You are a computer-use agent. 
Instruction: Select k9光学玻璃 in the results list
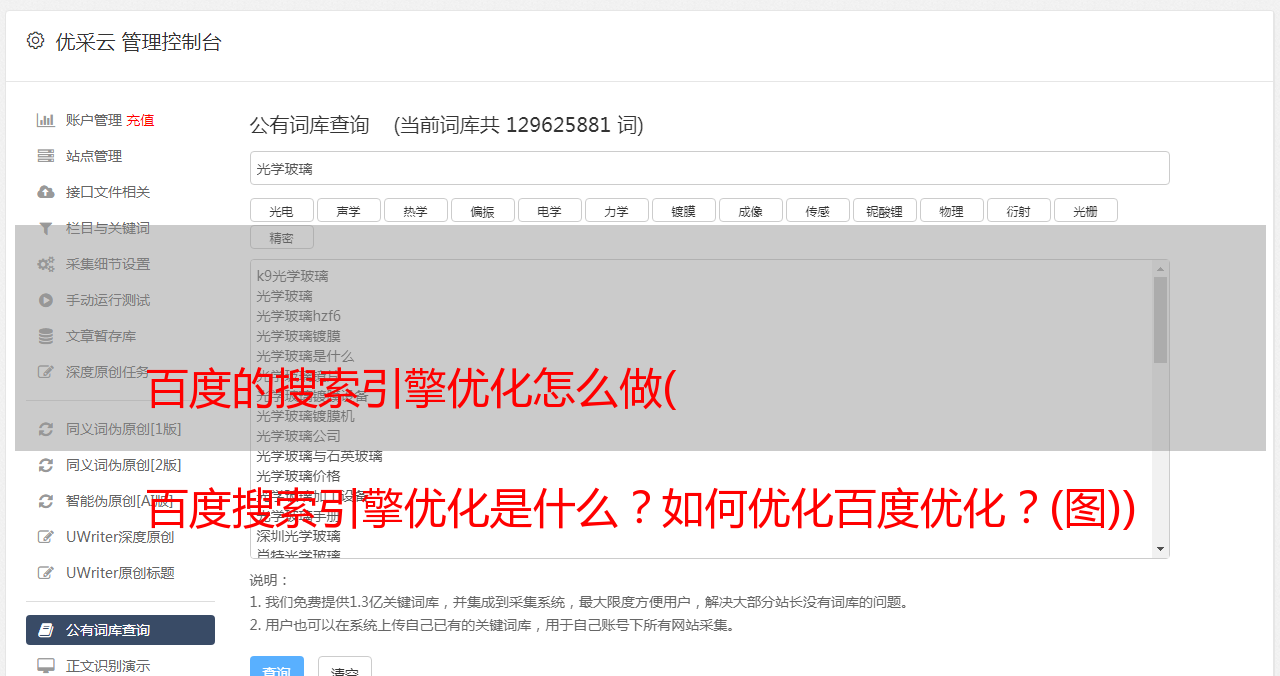click(292, 276)
